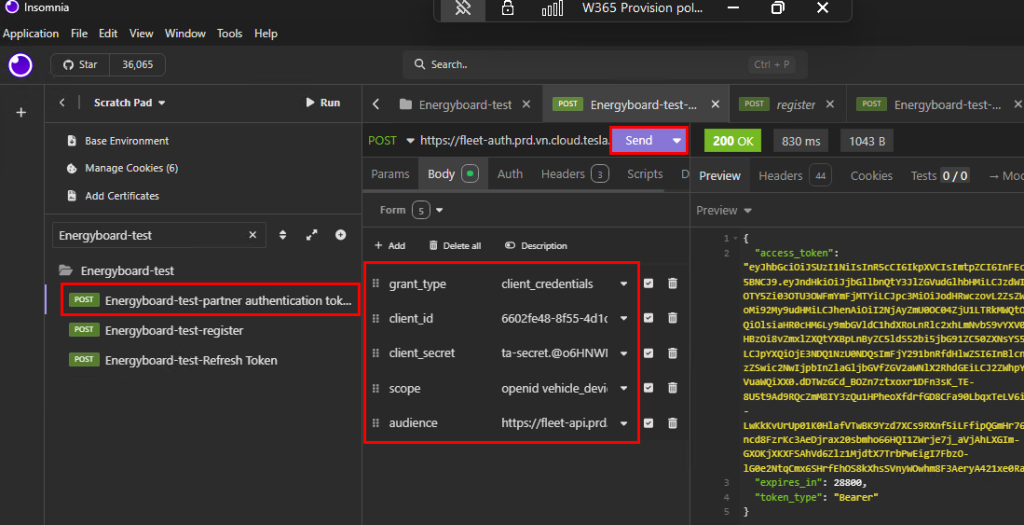Open the POST method dropdown
Viewport: 1024px width, 525px height.
pos(391,141)
